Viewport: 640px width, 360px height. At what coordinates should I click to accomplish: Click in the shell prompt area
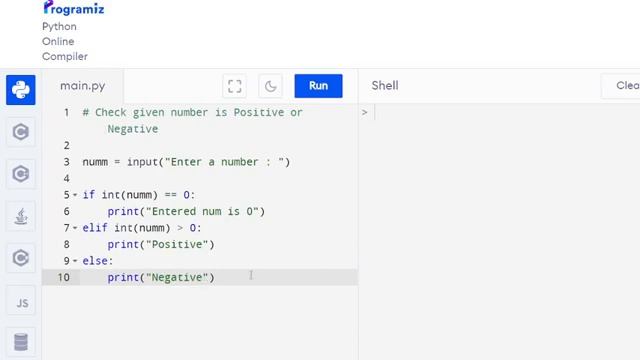tap(498, 113)
